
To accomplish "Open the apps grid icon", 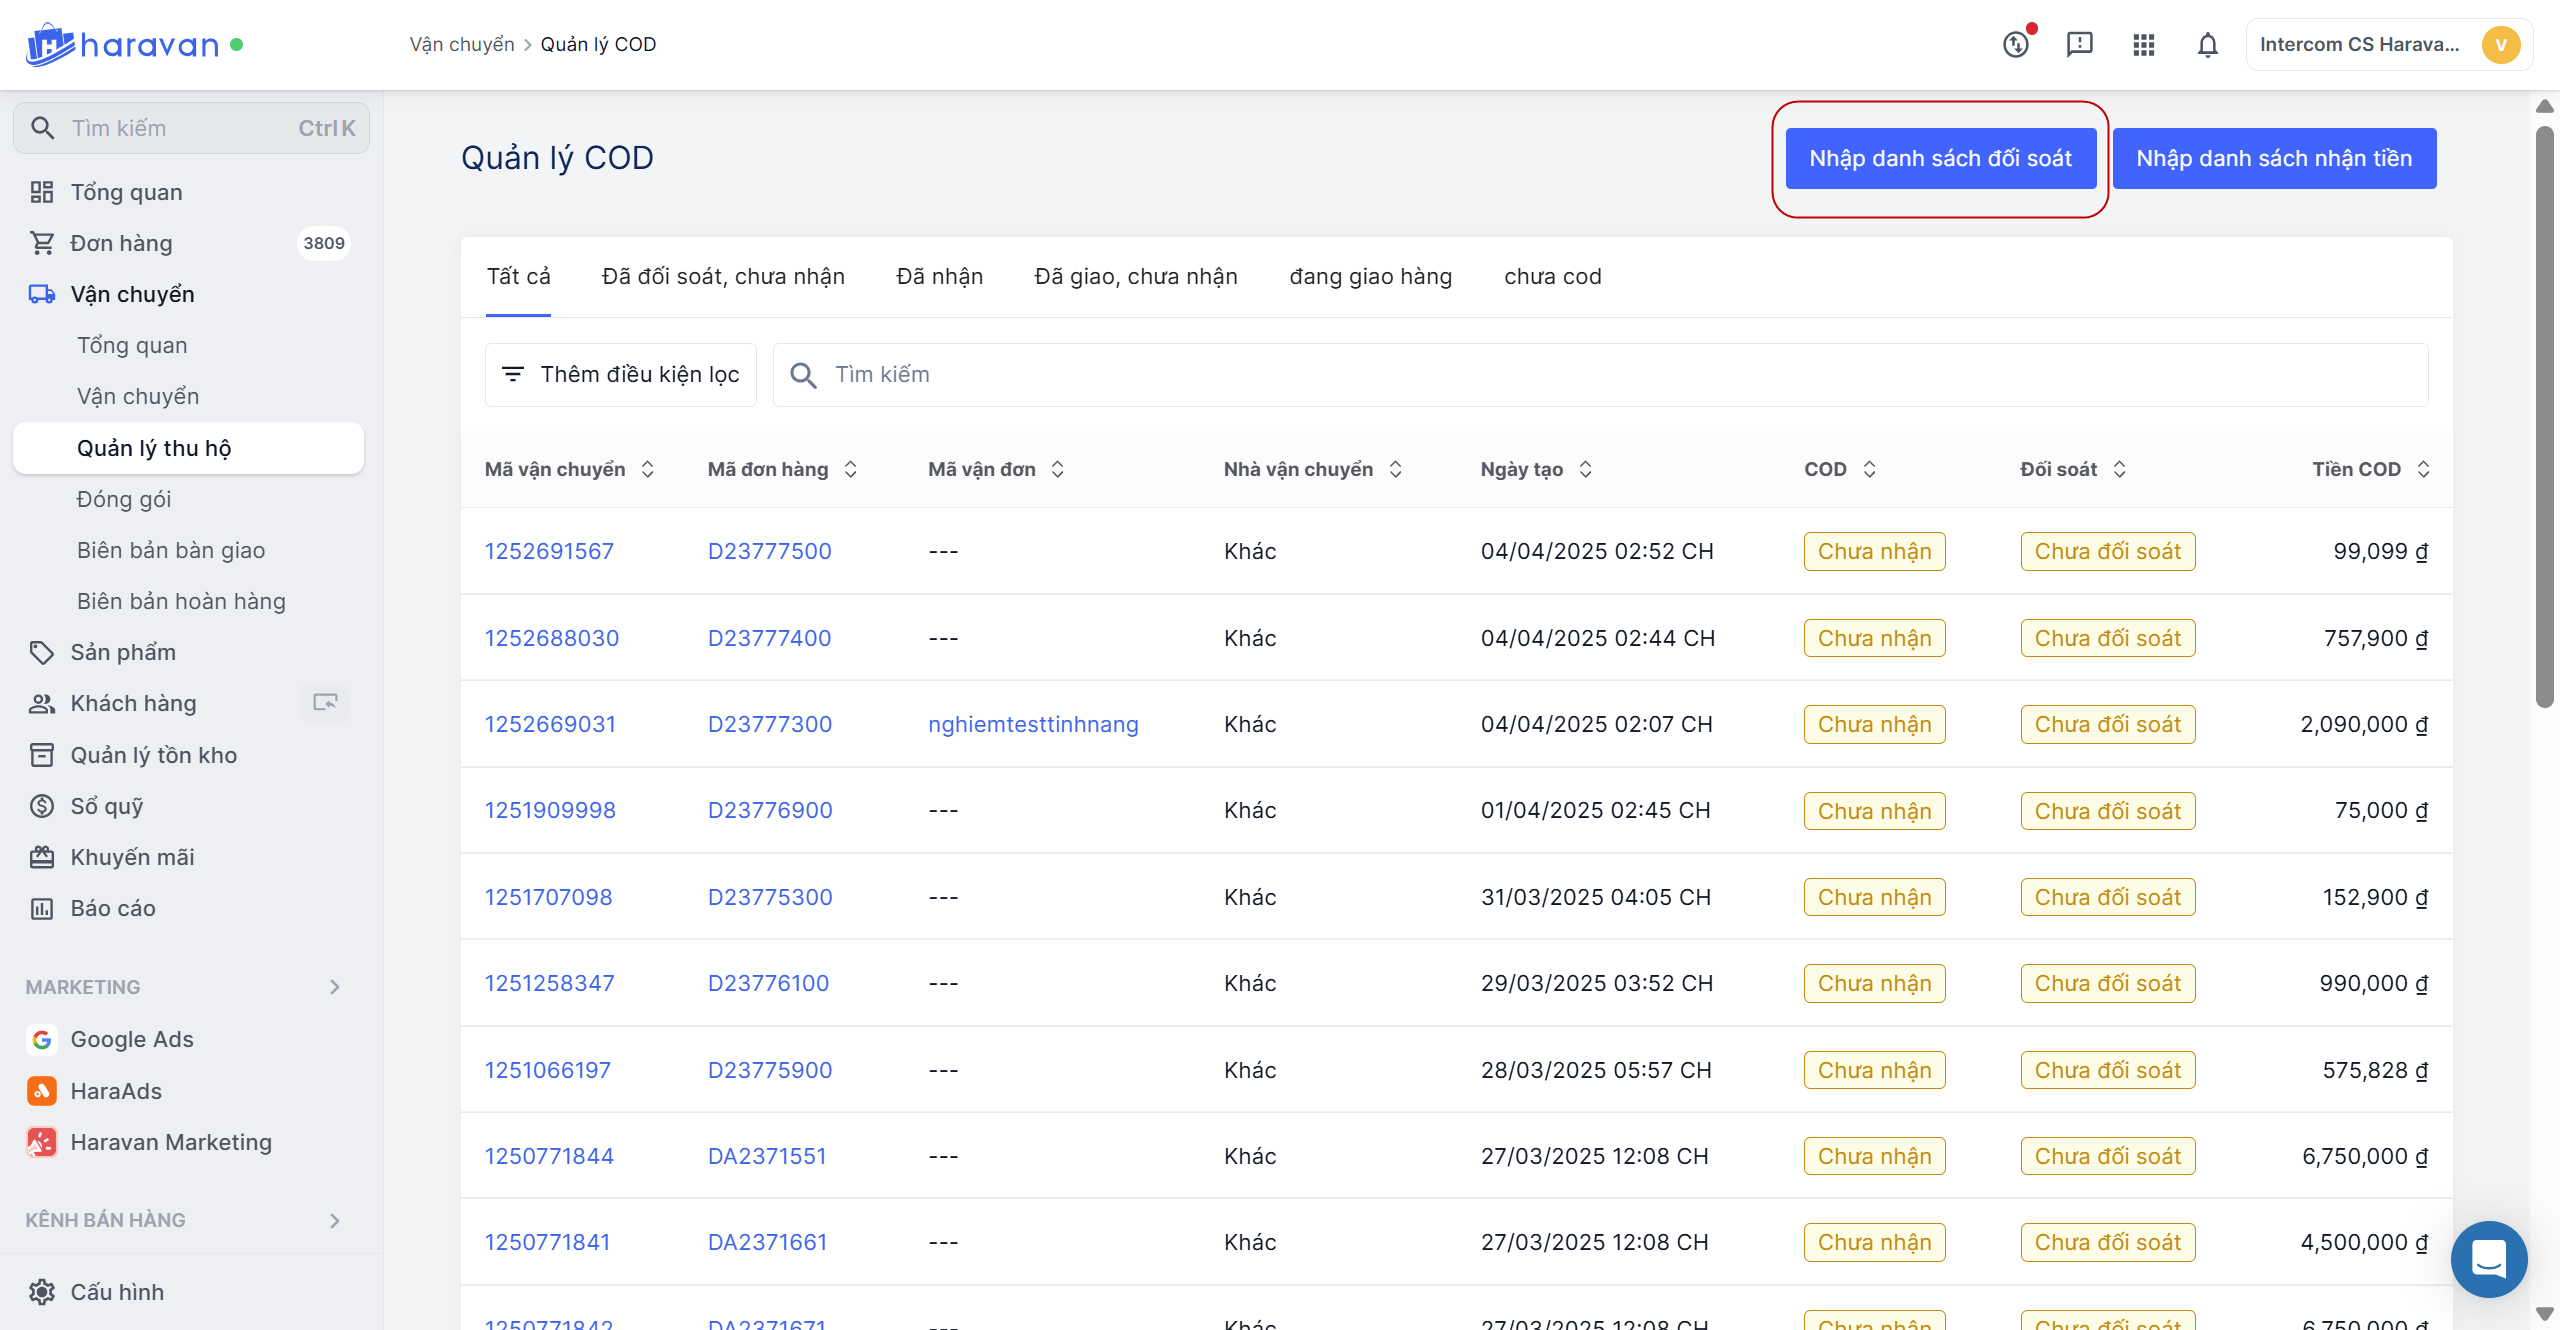I will click(2143, 45).
